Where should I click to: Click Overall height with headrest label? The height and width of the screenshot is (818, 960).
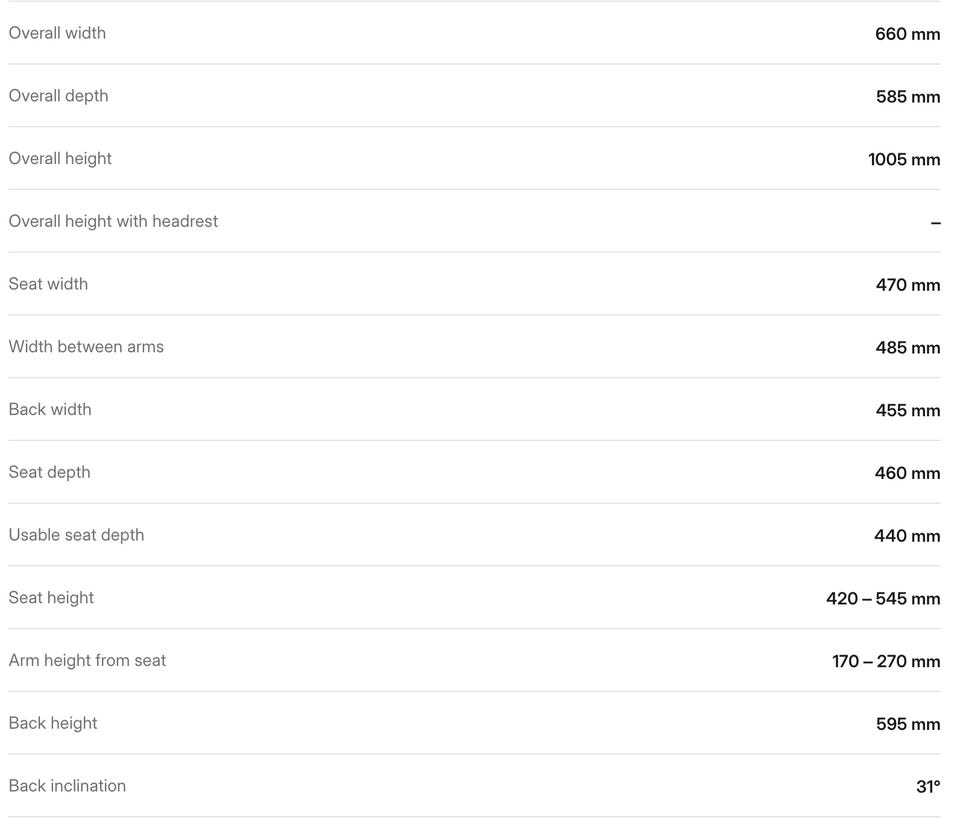pyautogui.click(x=113, y=221)
